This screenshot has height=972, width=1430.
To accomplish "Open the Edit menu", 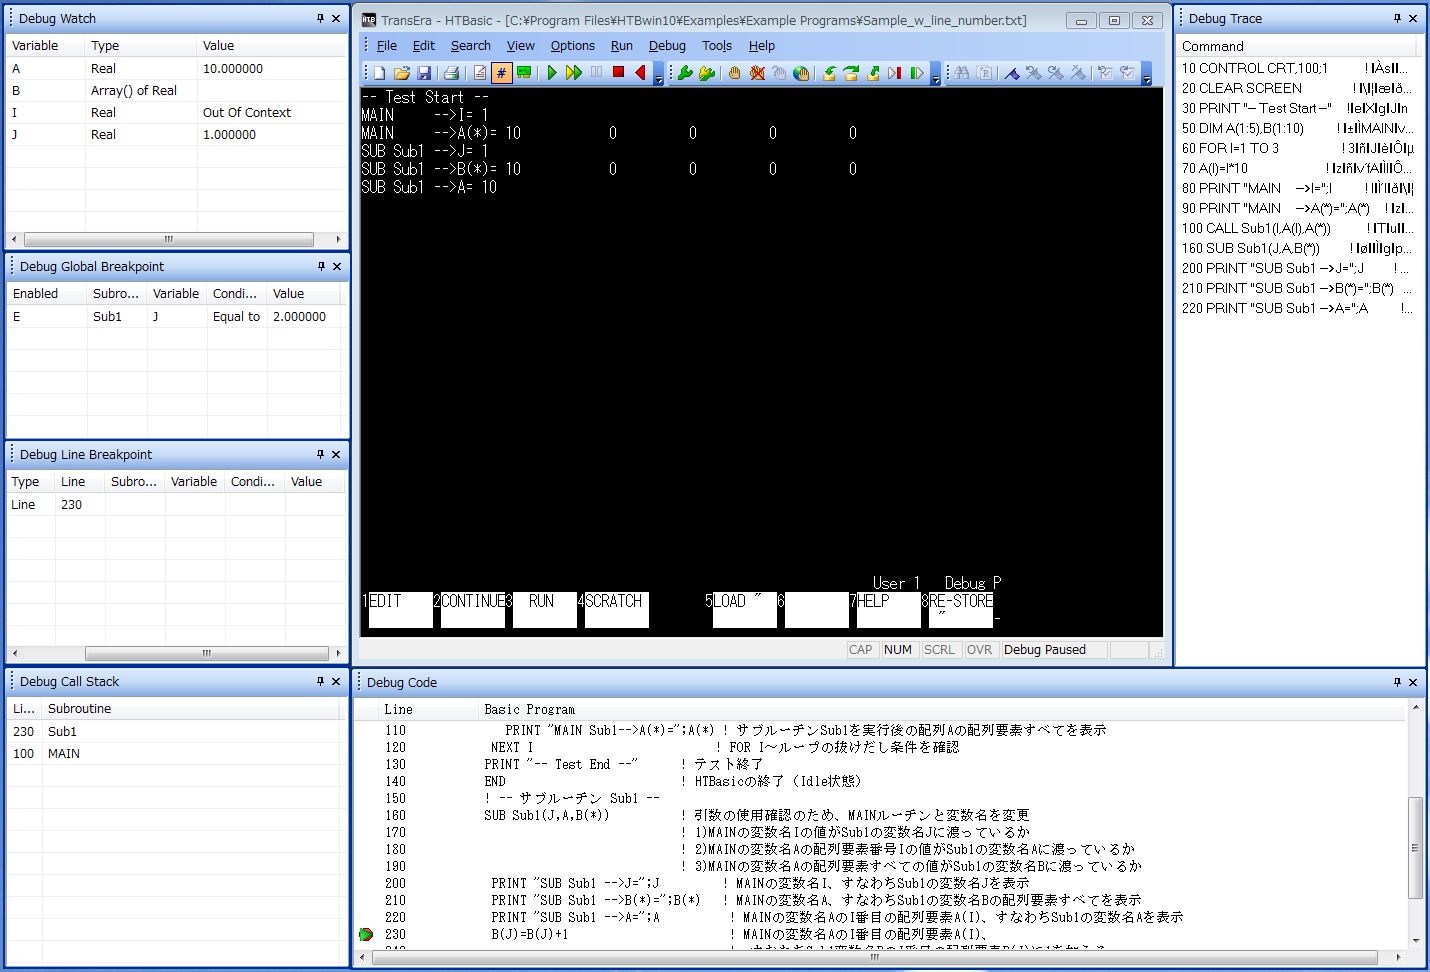I will coord(424,45).
